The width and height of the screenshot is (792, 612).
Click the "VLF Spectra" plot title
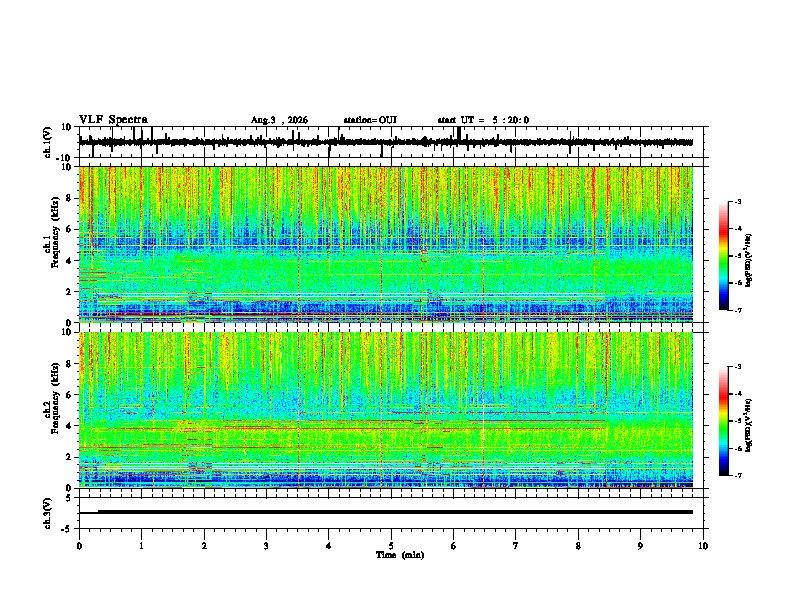[x=113, y=120]
